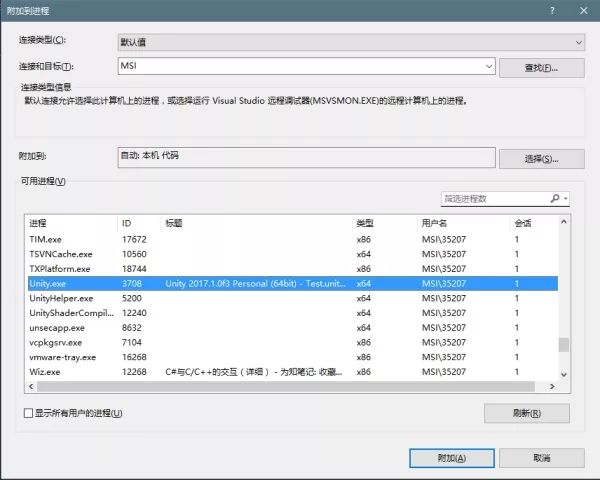Click process ID 3708
The width and height of the screenshot is (600, 480).
pyautogui.click(x=132, y=284)
